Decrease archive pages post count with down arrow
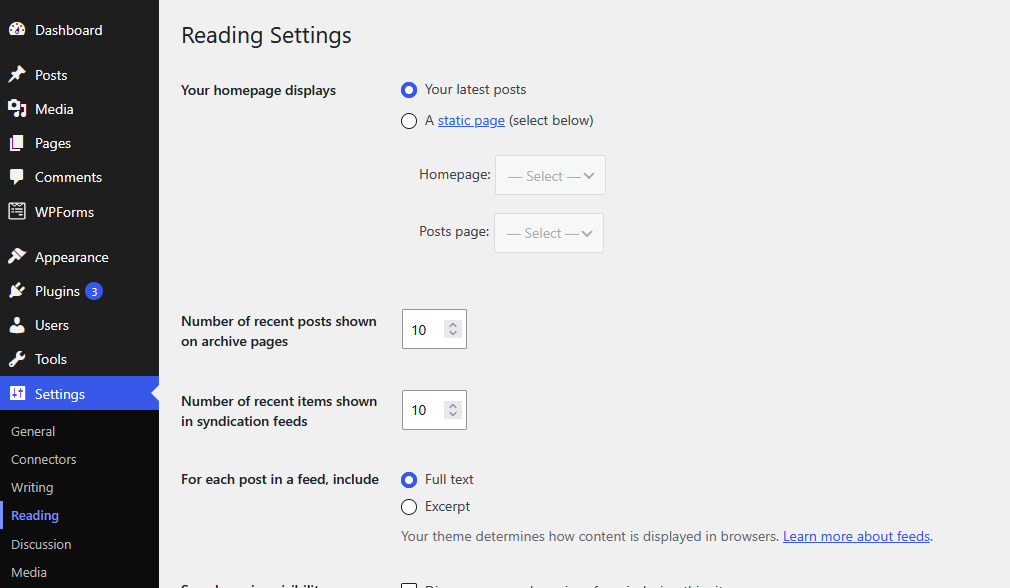Image resolution: width=1010 pixels, height=588 pixels. click(x=453, y=334)
